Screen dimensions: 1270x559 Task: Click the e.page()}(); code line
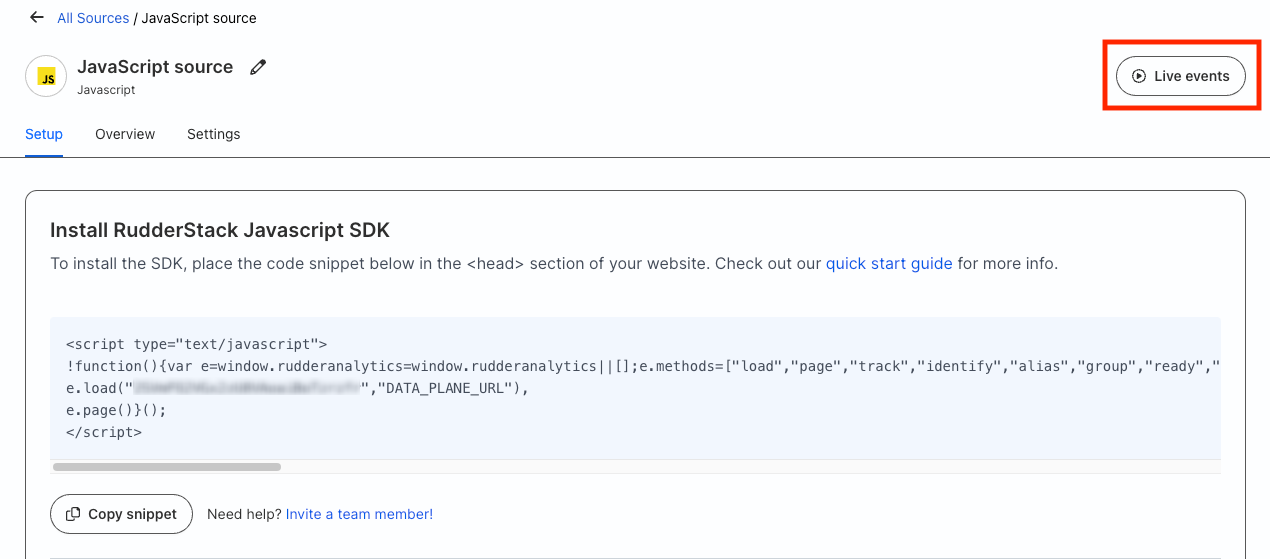116,410
